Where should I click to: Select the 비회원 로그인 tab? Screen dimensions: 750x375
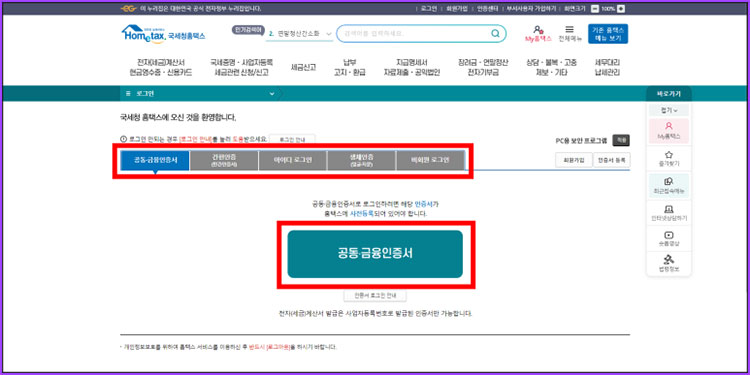click(x=430, y=160)
